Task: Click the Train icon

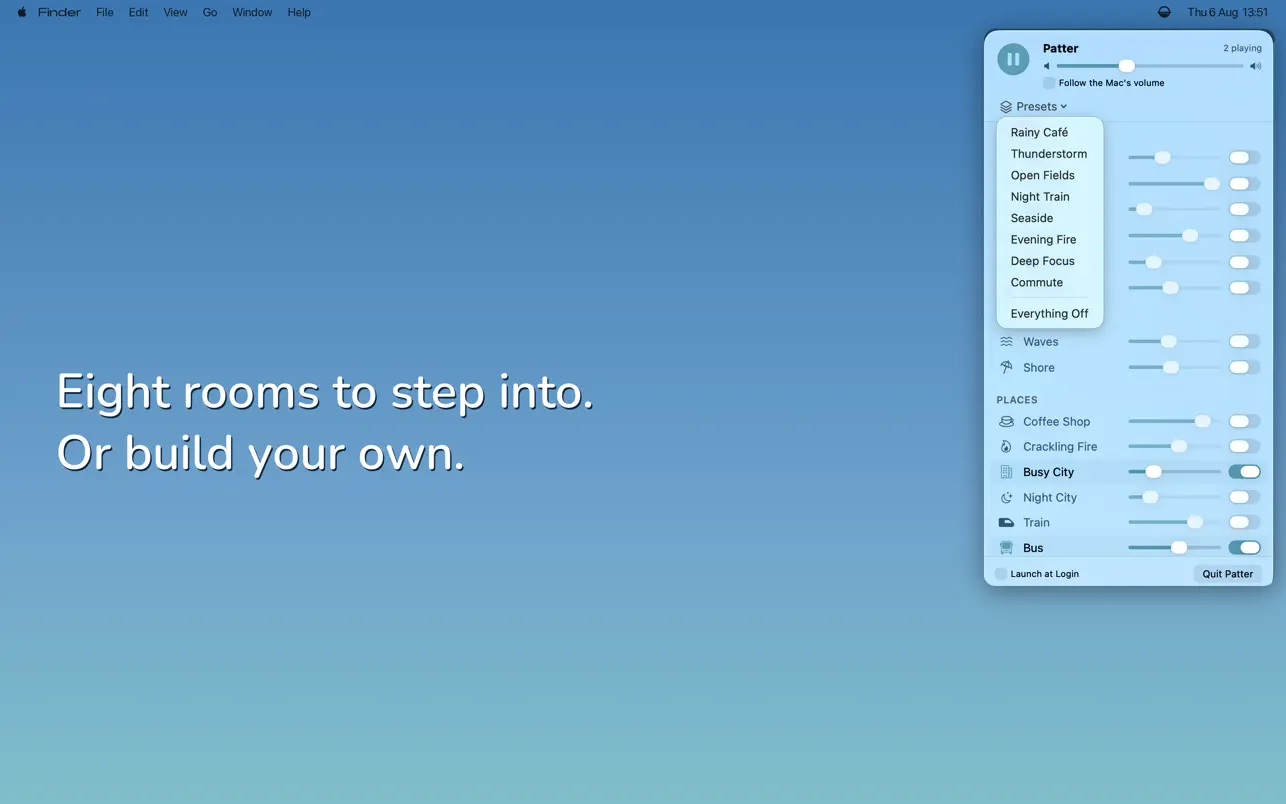Action: [1006, 523]
